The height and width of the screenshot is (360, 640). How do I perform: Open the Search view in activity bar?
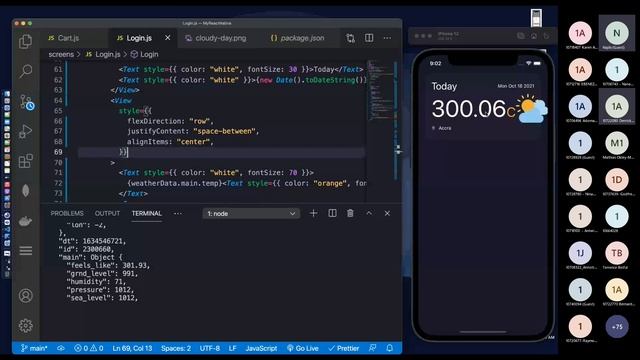(x=25, y=71)
